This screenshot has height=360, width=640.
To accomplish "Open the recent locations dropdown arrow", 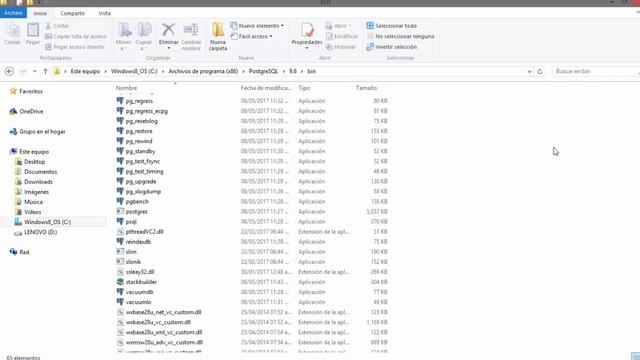I will click(34, 71).
